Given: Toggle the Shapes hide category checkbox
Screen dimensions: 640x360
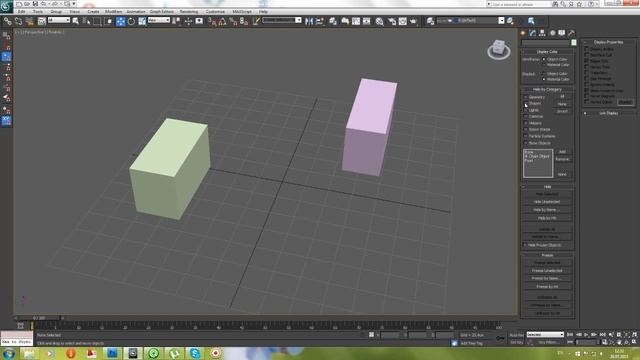Looking at the screenshot, I should 526,104.
